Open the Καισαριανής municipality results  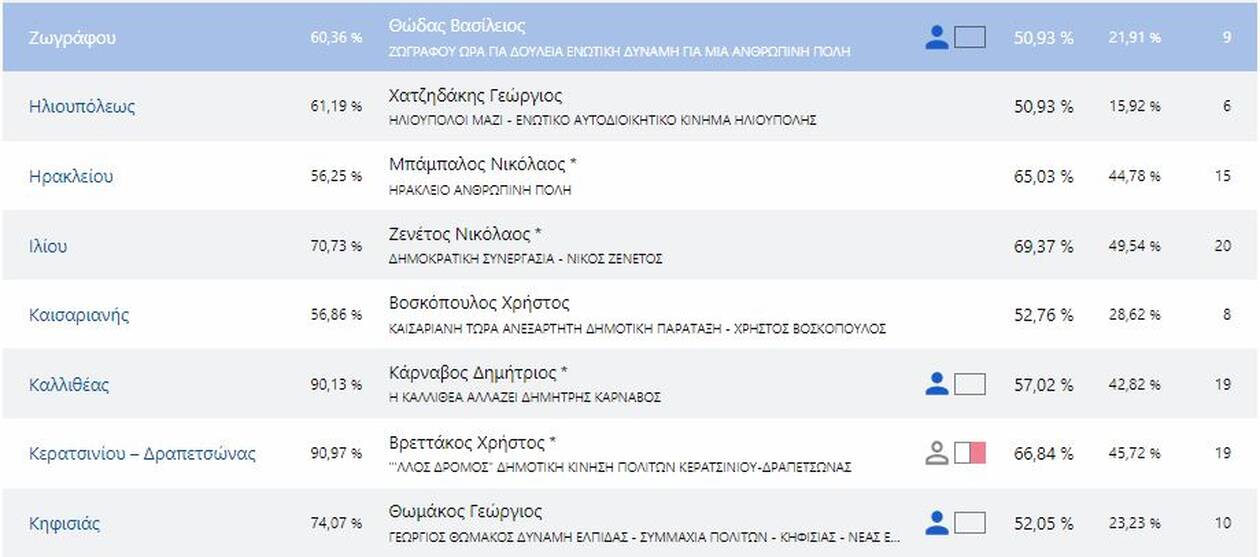pos(80,315)
